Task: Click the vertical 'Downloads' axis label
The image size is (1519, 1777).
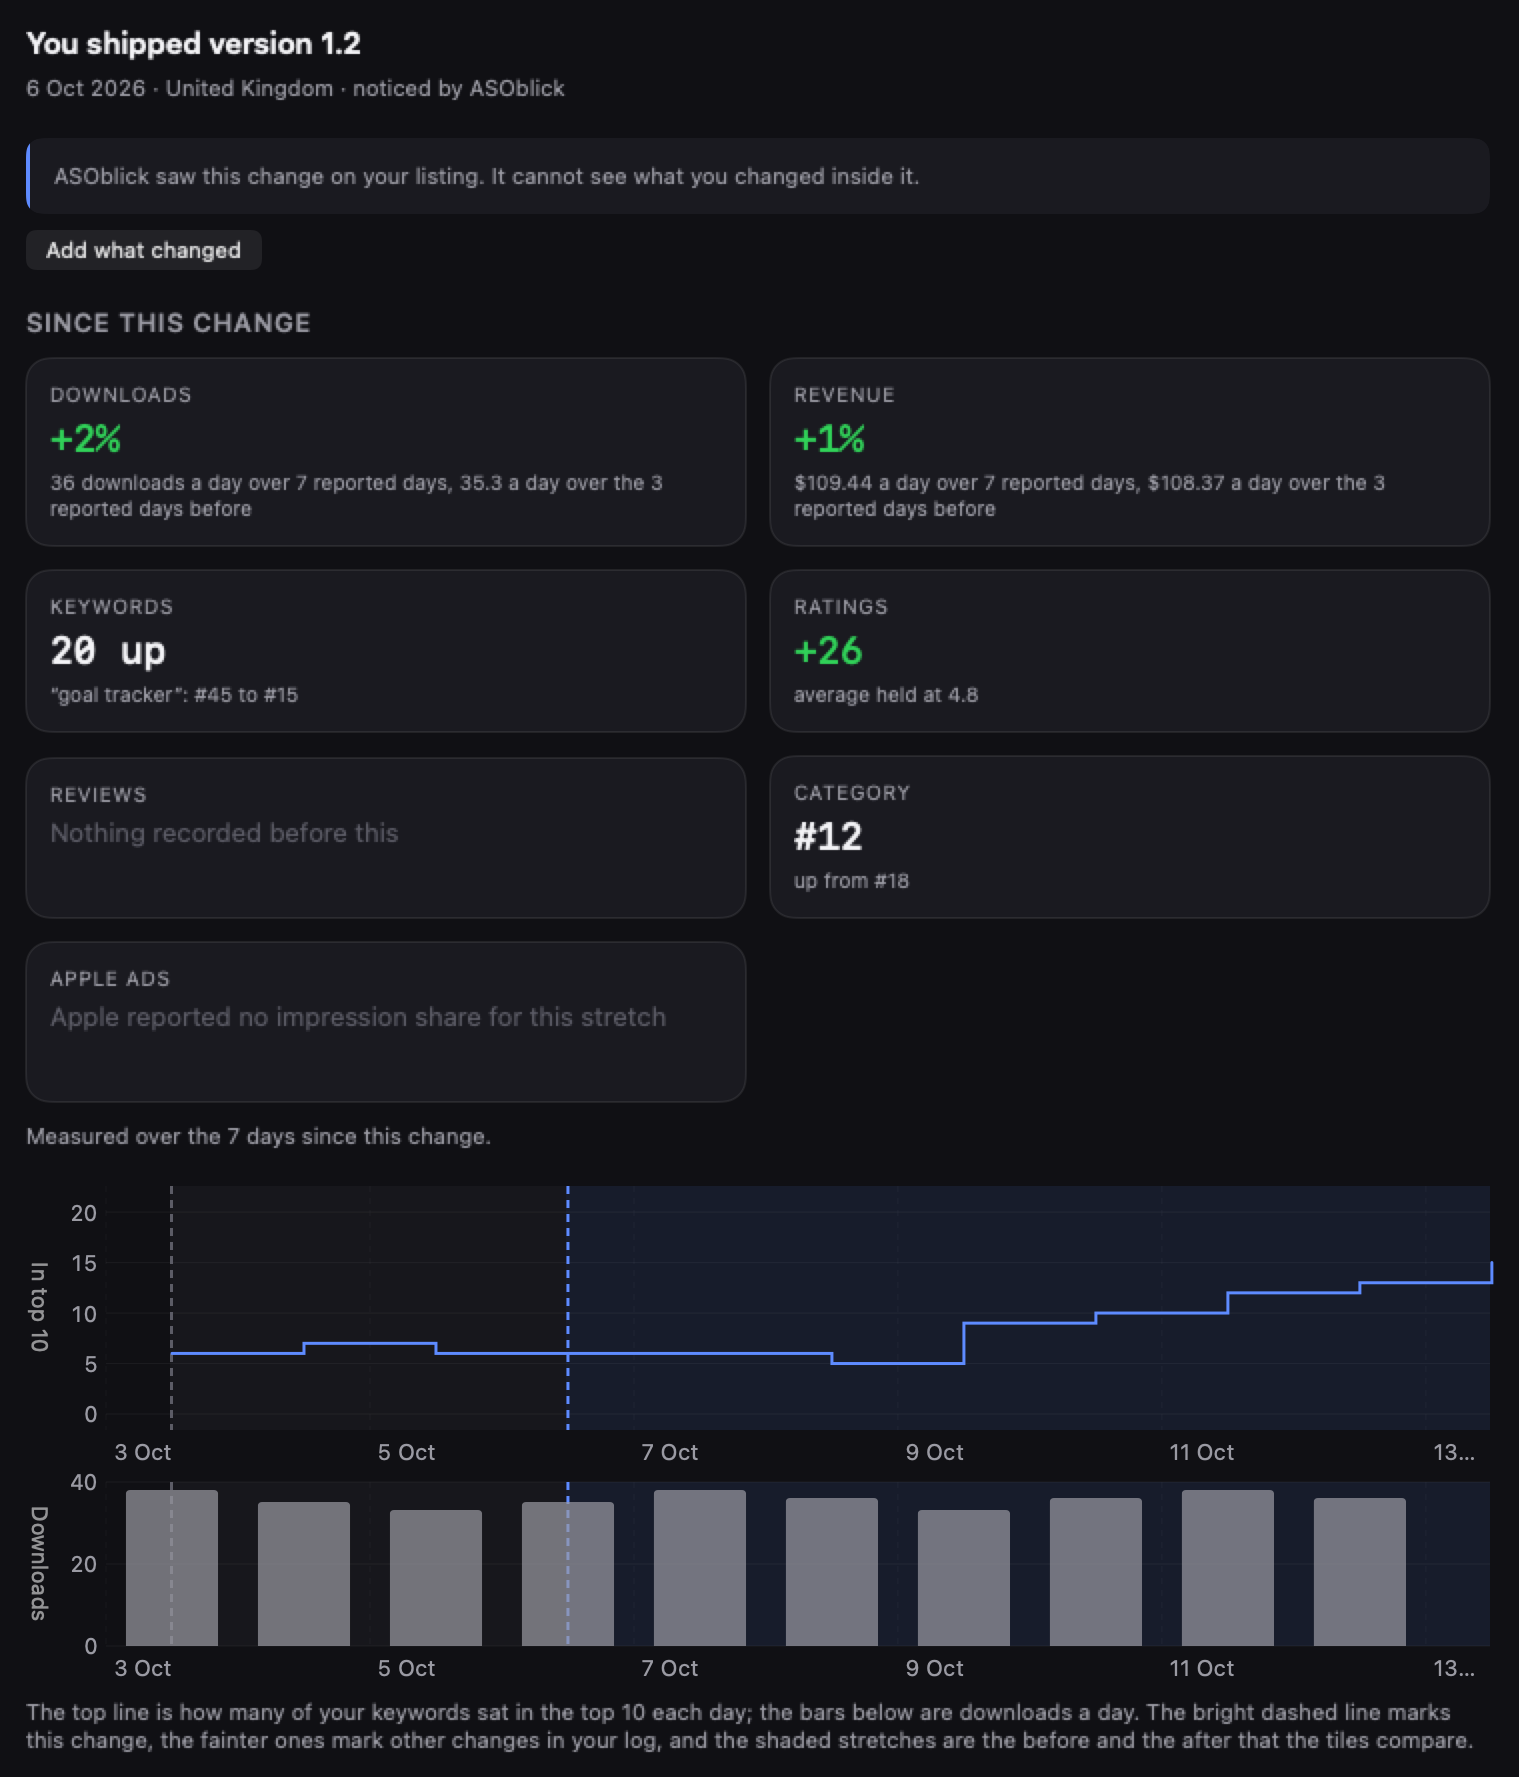Action: pyautogui.click(x=38, y=1563)
